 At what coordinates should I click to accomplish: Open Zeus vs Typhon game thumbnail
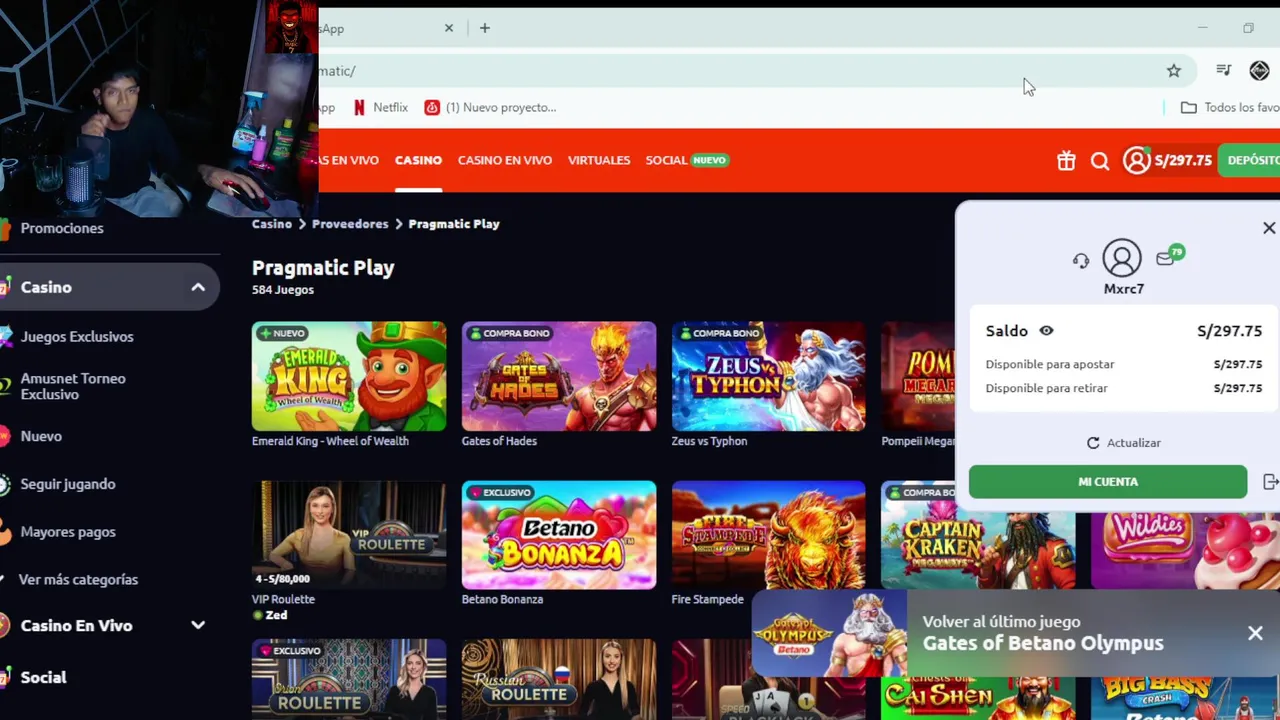(769, 376)
